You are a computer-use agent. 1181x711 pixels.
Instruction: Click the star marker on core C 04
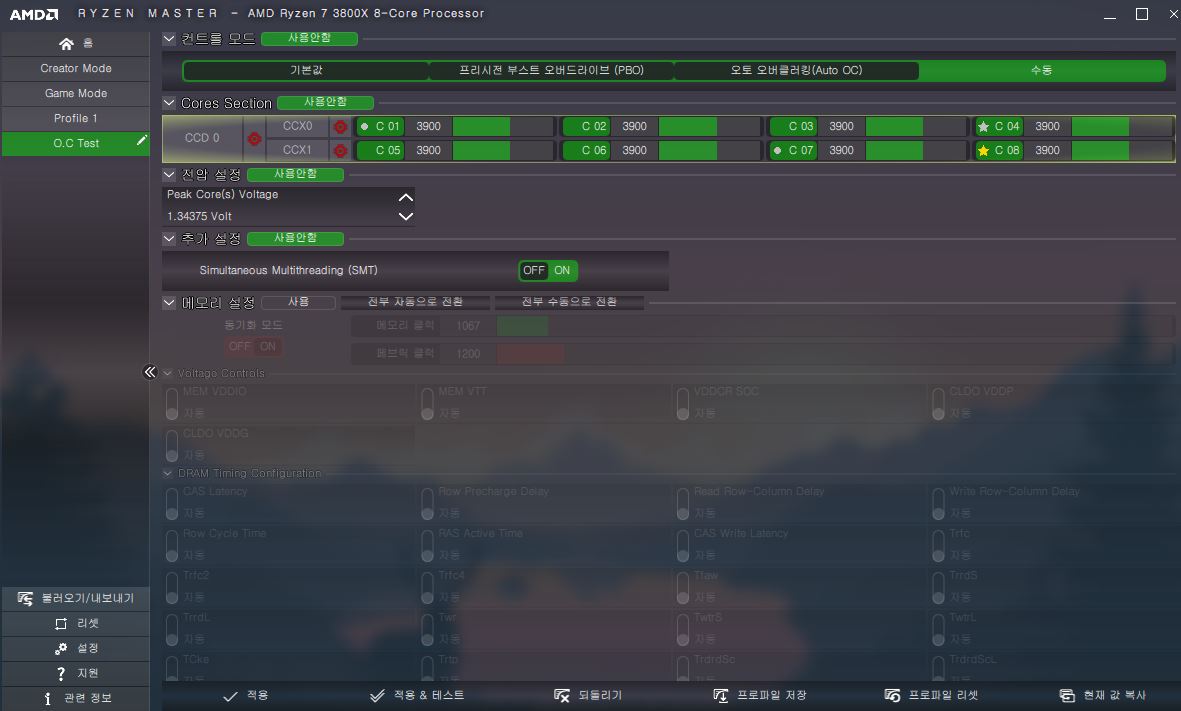[x=983, y=127]
